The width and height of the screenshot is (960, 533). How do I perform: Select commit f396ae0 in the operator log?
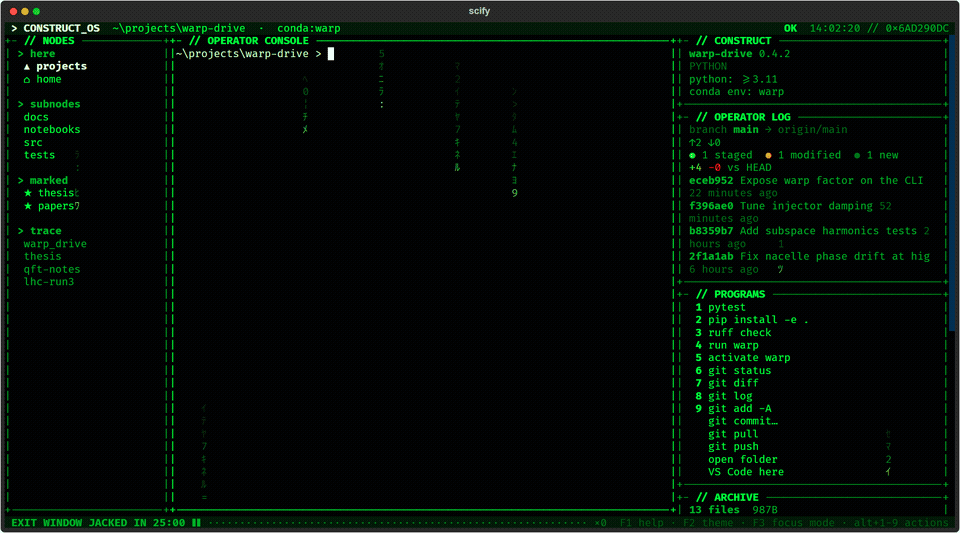[711, 206]
